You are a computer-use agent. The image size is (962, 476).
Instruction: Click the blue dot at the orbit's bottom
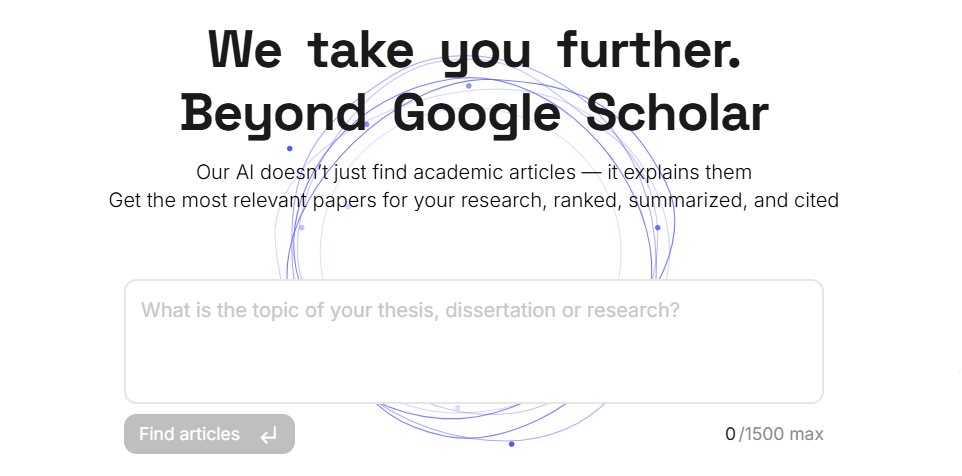(512, 444)
